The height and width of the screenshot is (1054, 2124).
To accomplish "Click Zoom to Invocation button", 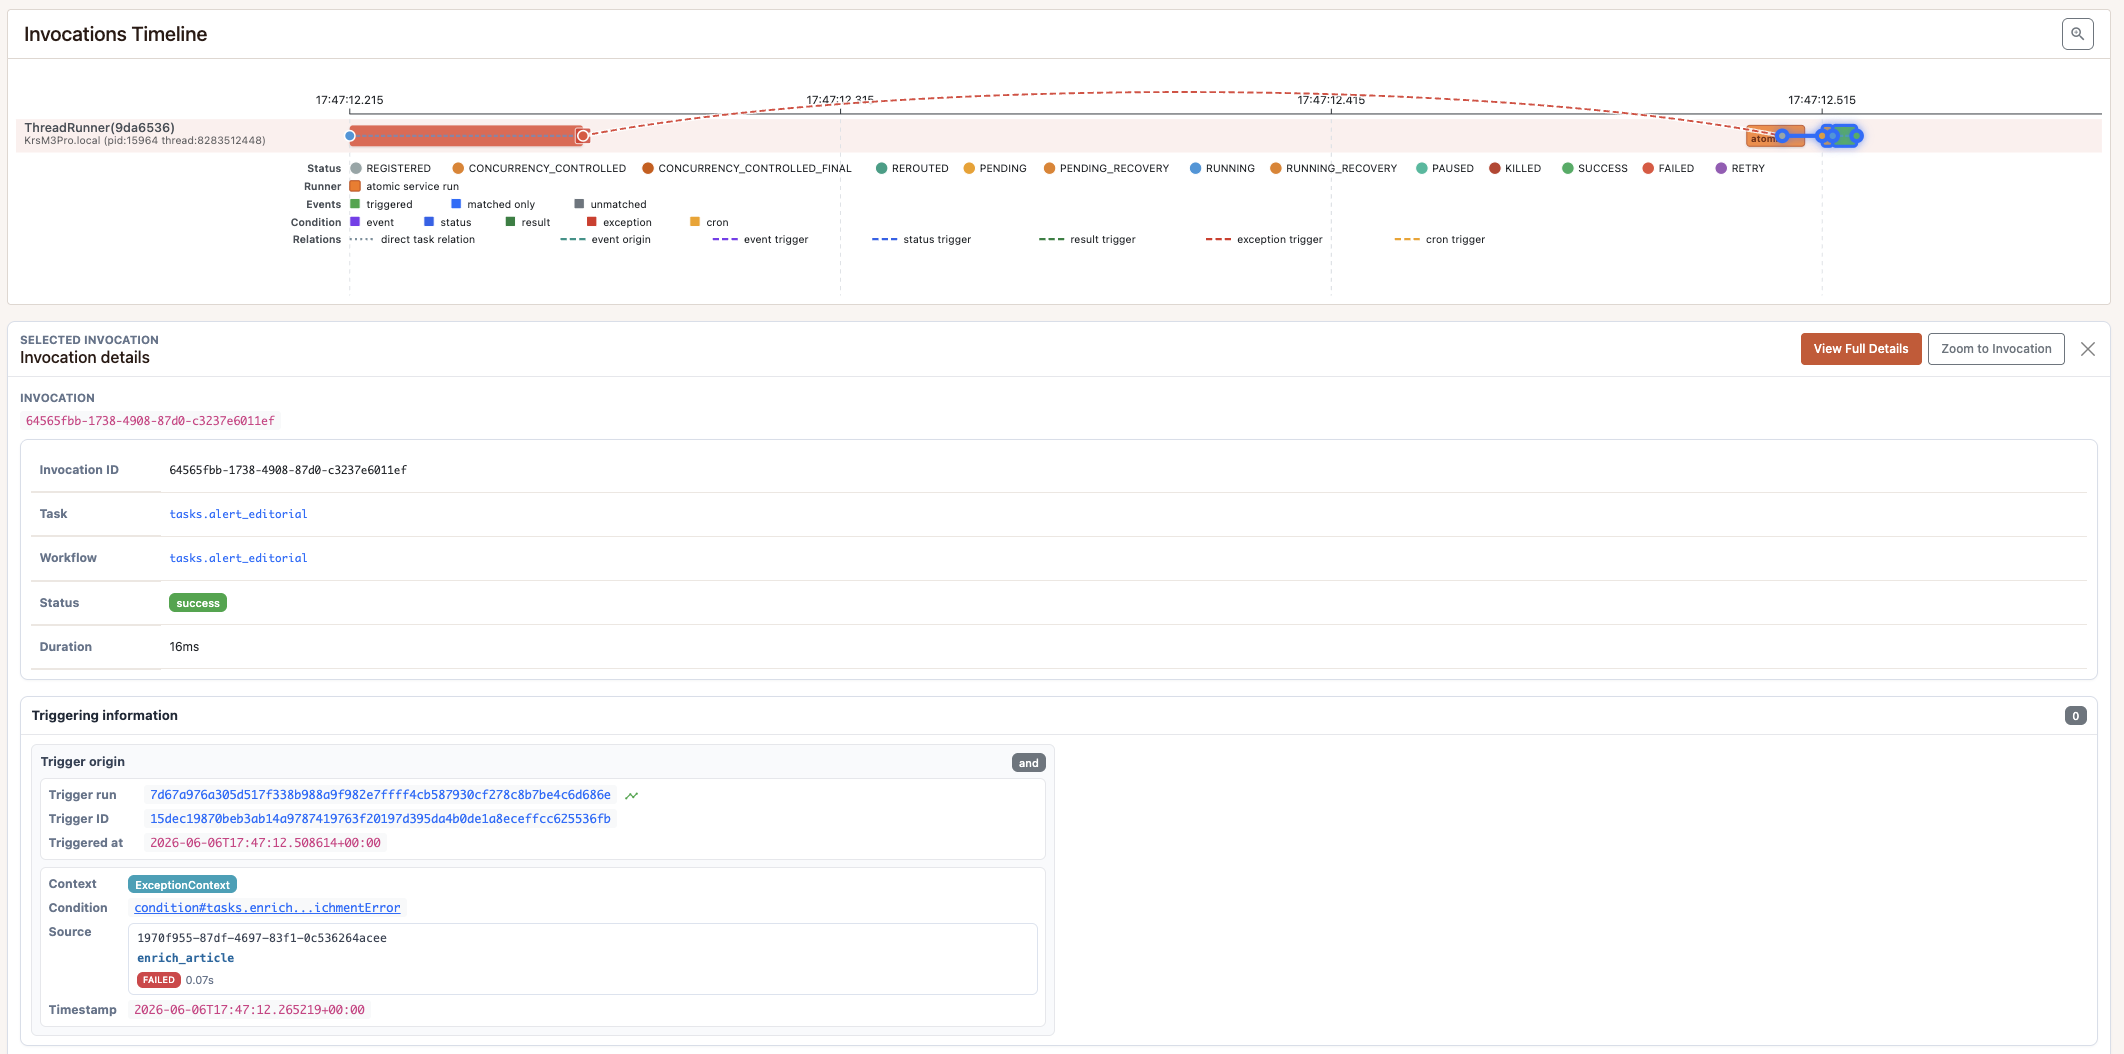I will click(1996, 349).
